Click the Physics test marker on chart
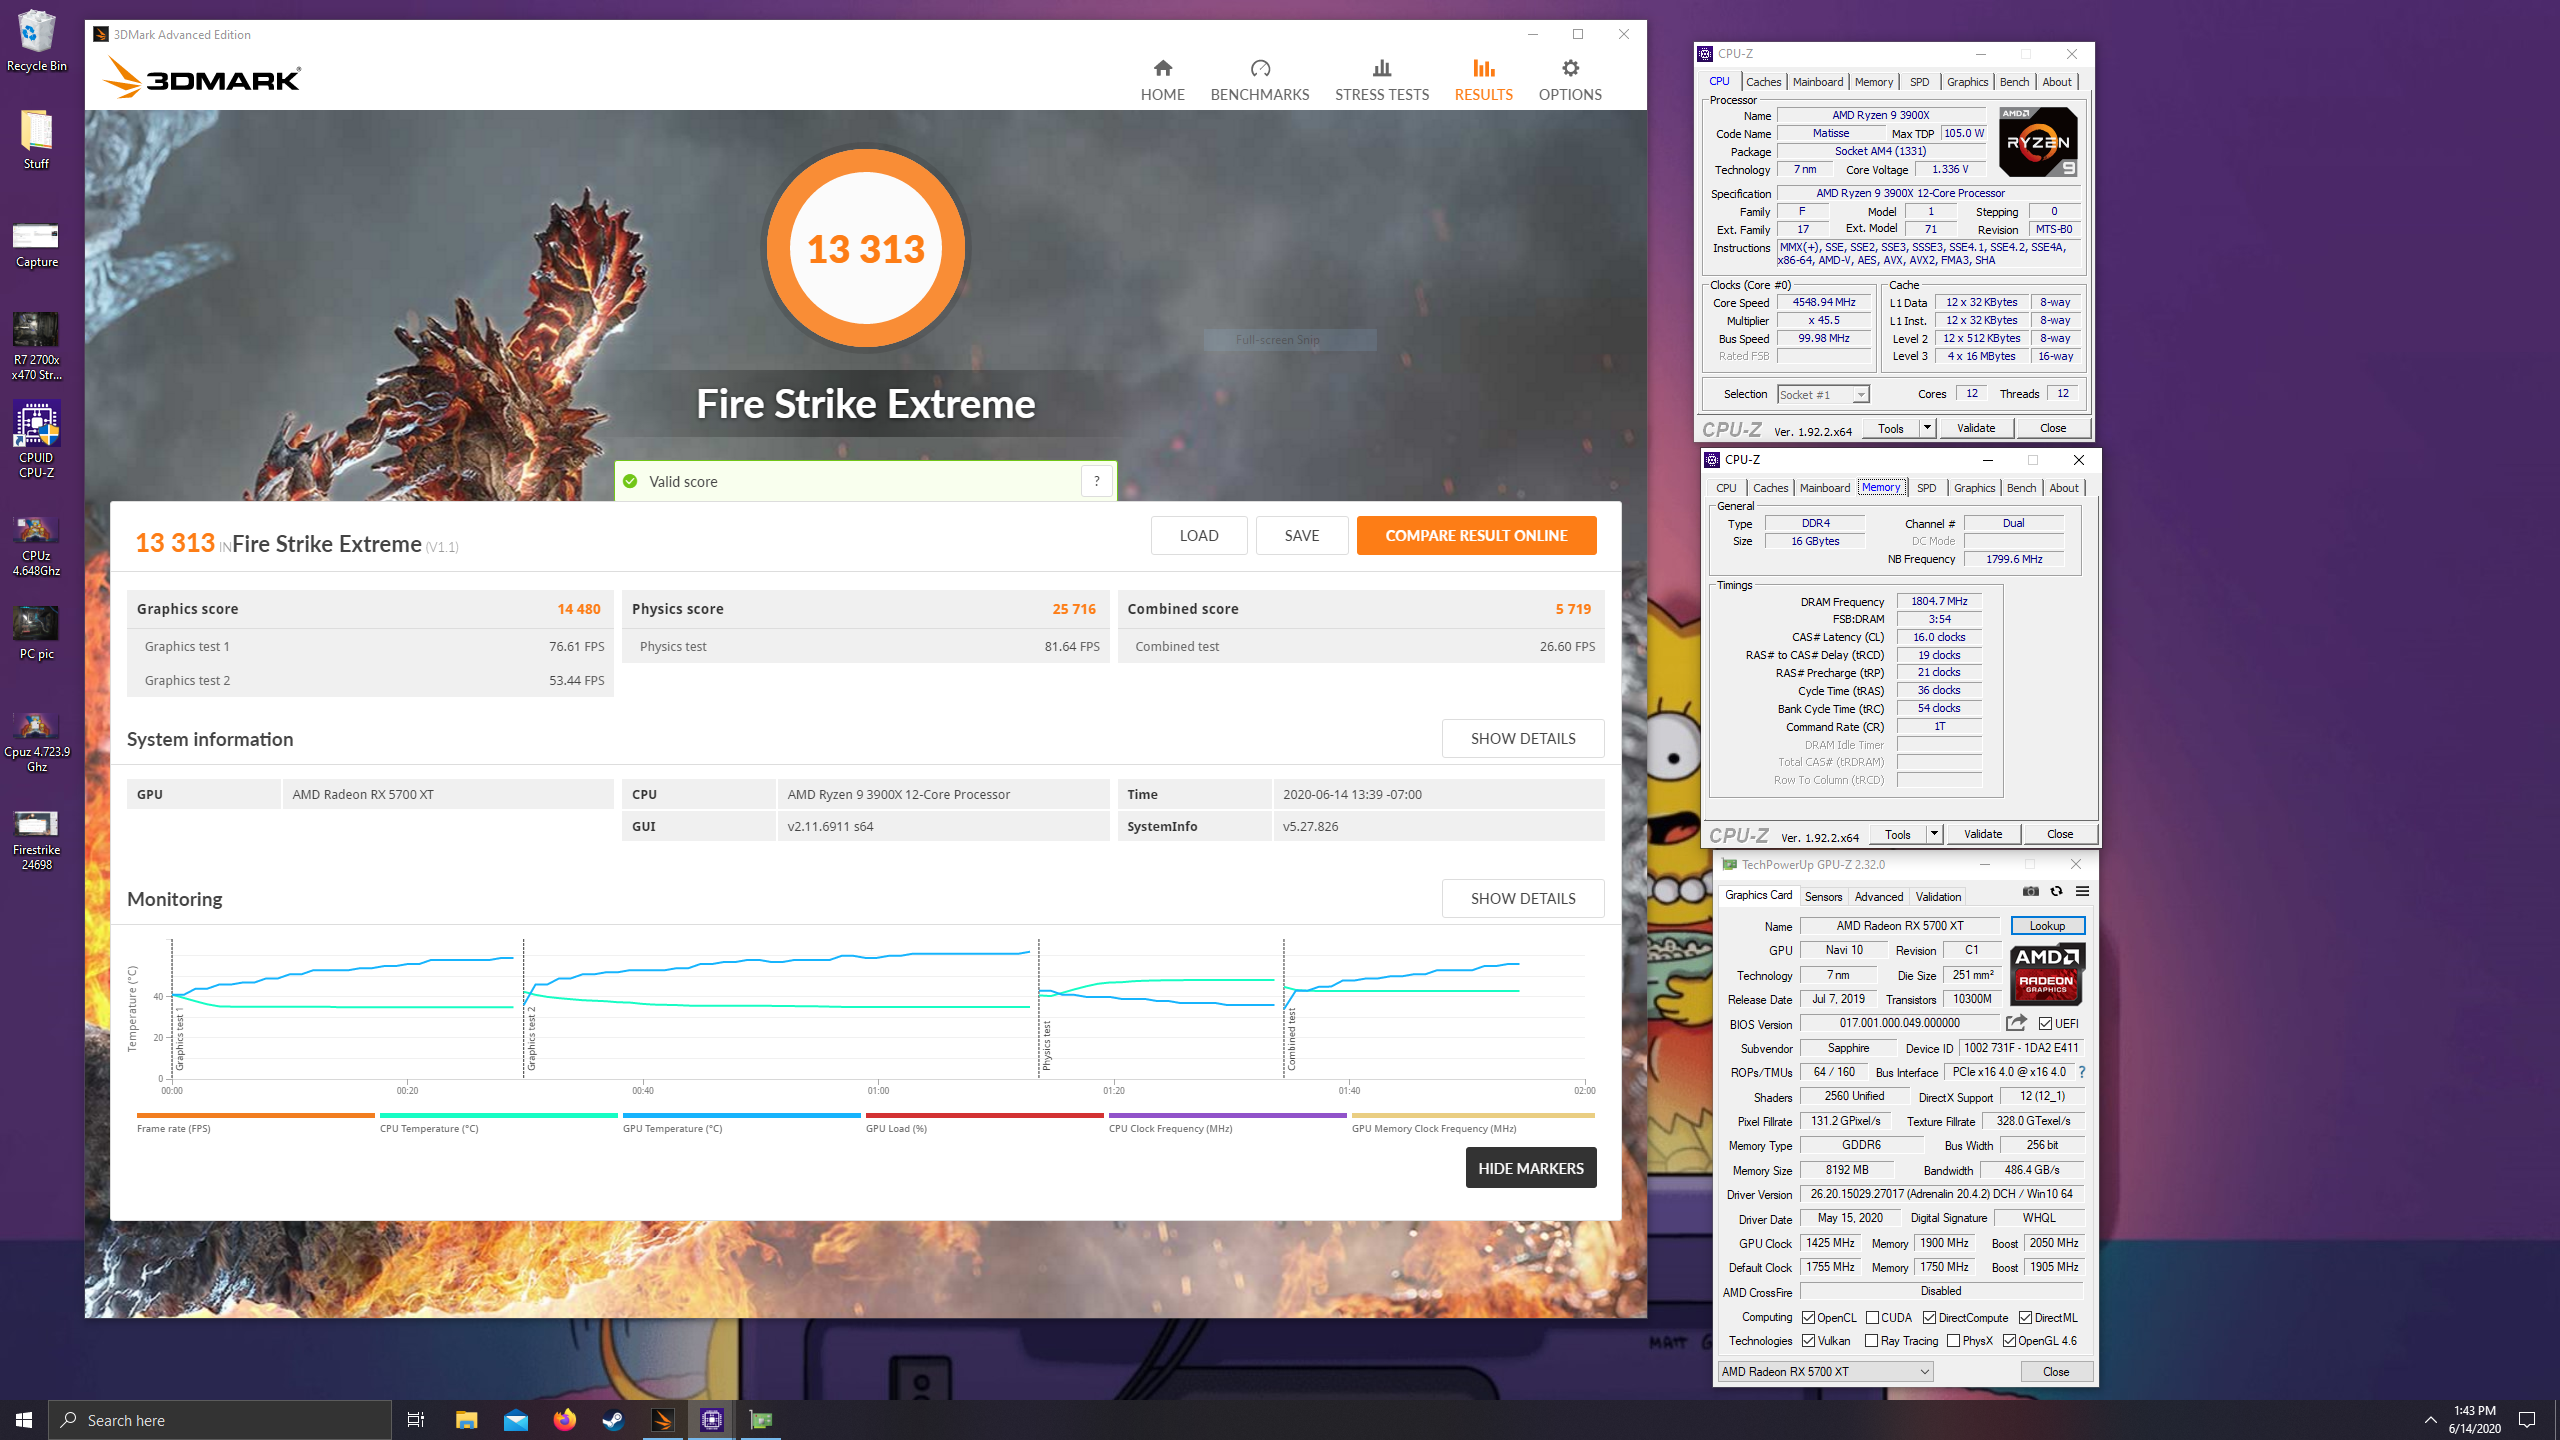Viewport: 2560px width, 1440px height. click(1047, 1046)
